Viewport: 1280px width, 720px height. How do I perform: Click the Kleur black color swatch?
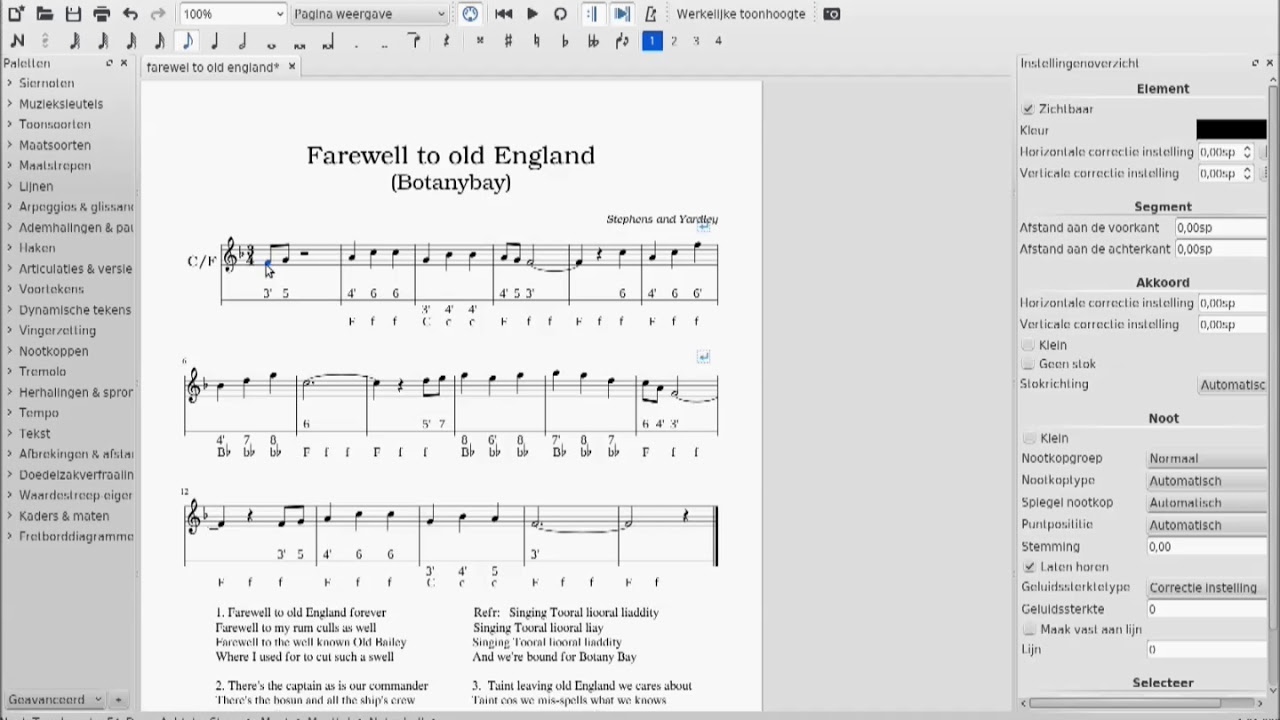[1231, 130]
